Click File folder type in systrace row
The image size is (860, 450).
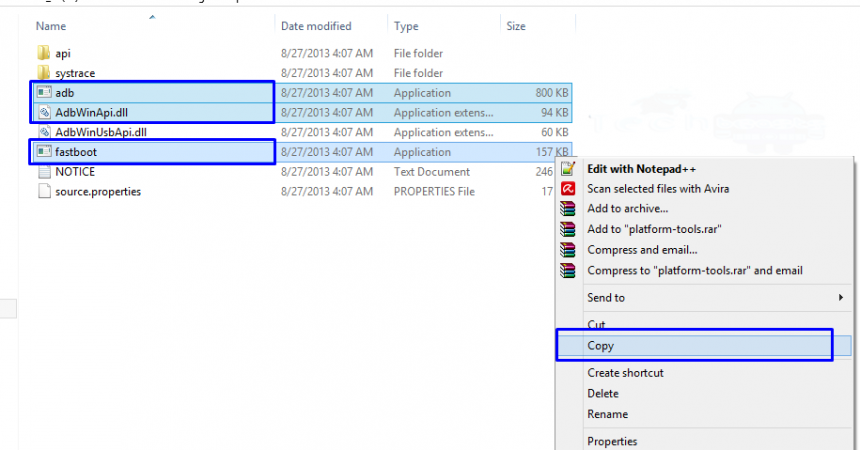[418, 73]
